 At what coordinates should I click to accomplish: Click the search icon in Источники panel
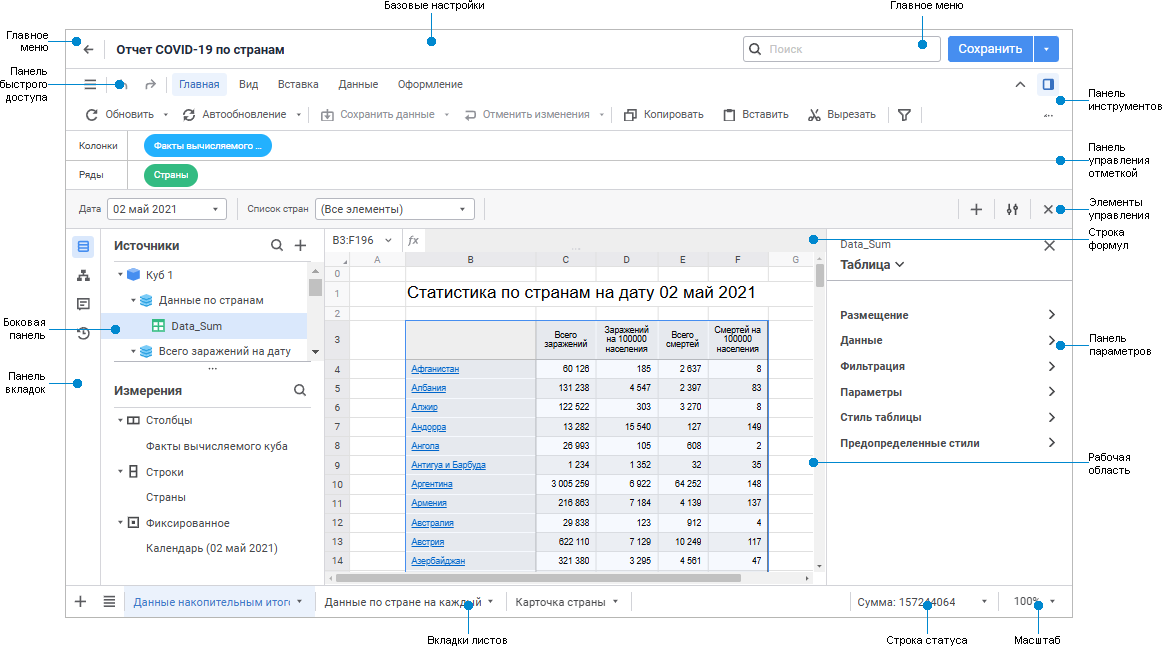point(277,245)
